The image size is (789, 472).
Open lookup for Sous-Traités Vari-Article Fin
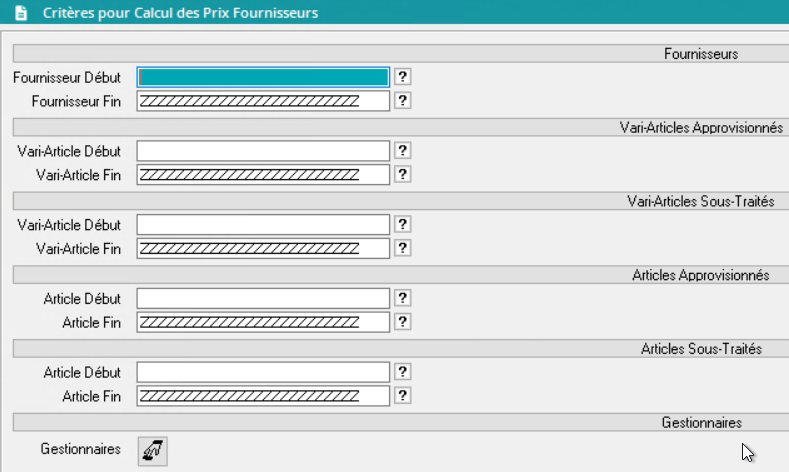point(403,248)
